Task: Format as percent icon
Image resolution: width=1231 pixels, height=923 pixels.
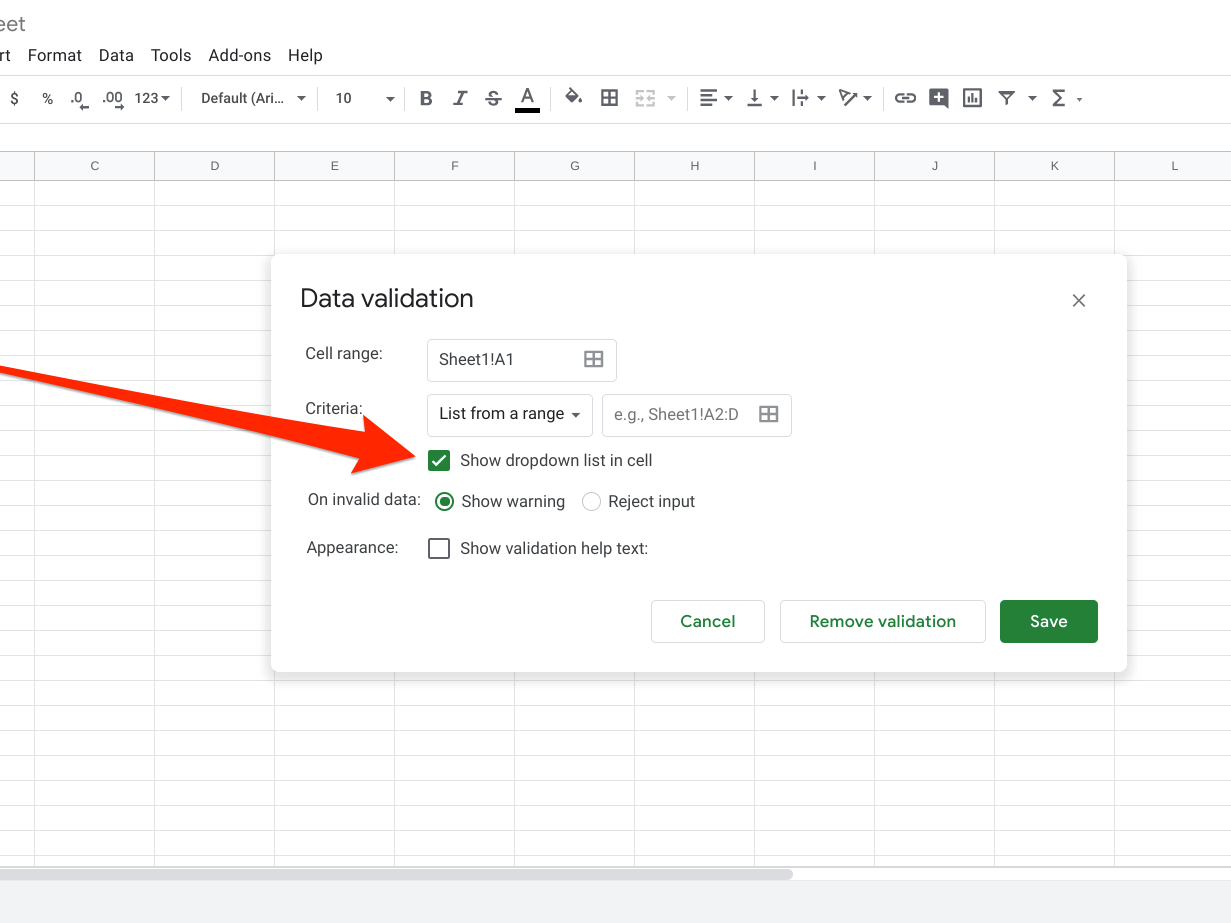Action: (x=47, y=98)
